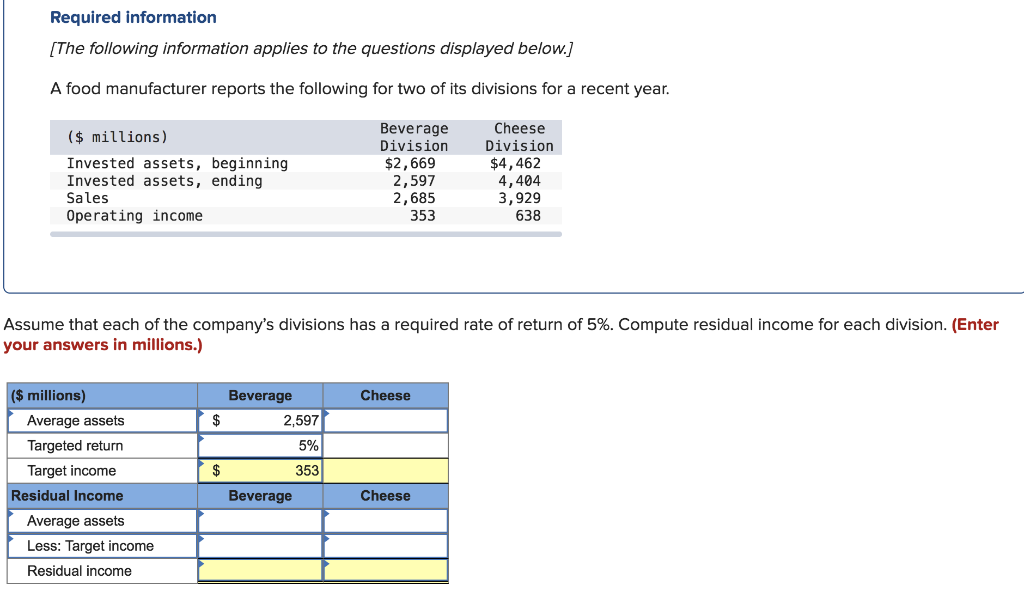Click the horizontal scrollbar under the data table
This screenshot has height=597, width=1024.
click(306, 234)
